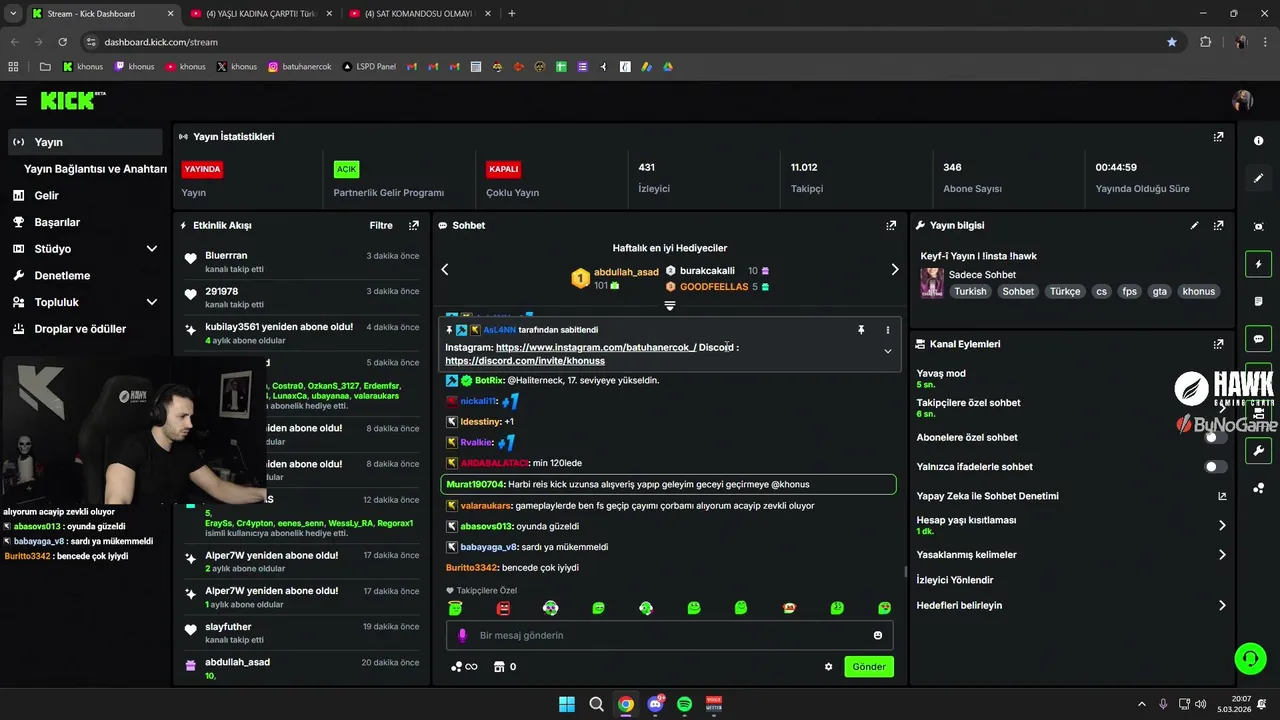Viewport: 1280px width, 720px height.
Task: Open Discord from the taskbar
Action: pyautogui.click(x=655, y=704)
